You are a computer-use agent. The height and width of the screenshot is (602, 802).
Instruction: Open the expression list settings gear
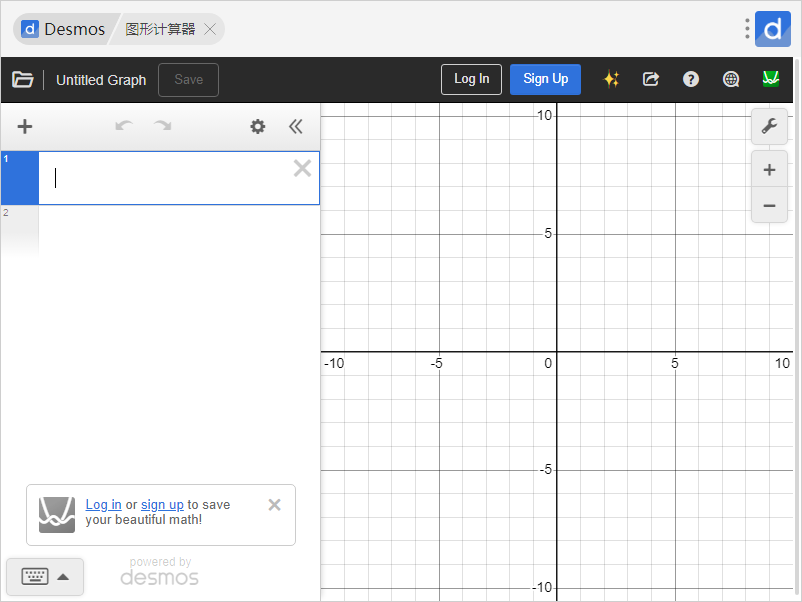[258, 126]
